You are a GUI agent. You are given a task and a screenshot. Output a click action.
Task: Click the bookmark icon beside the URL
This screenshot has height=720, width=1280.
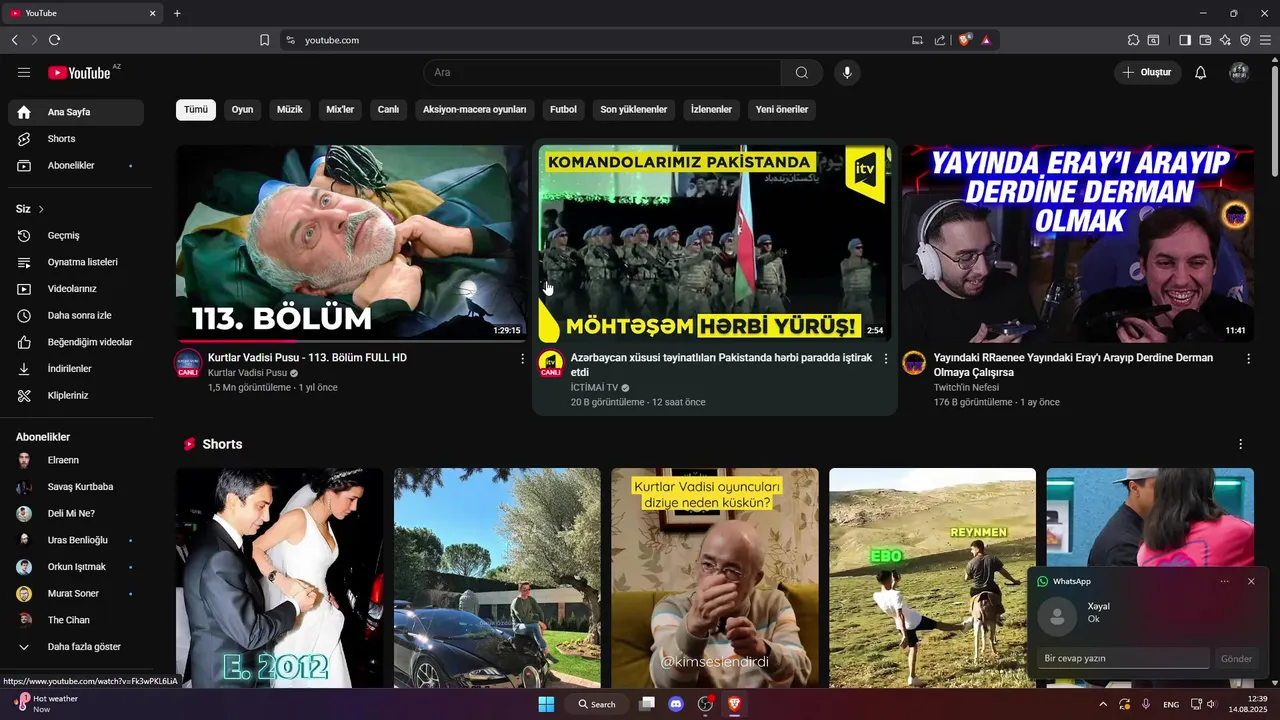pos(264,40)
